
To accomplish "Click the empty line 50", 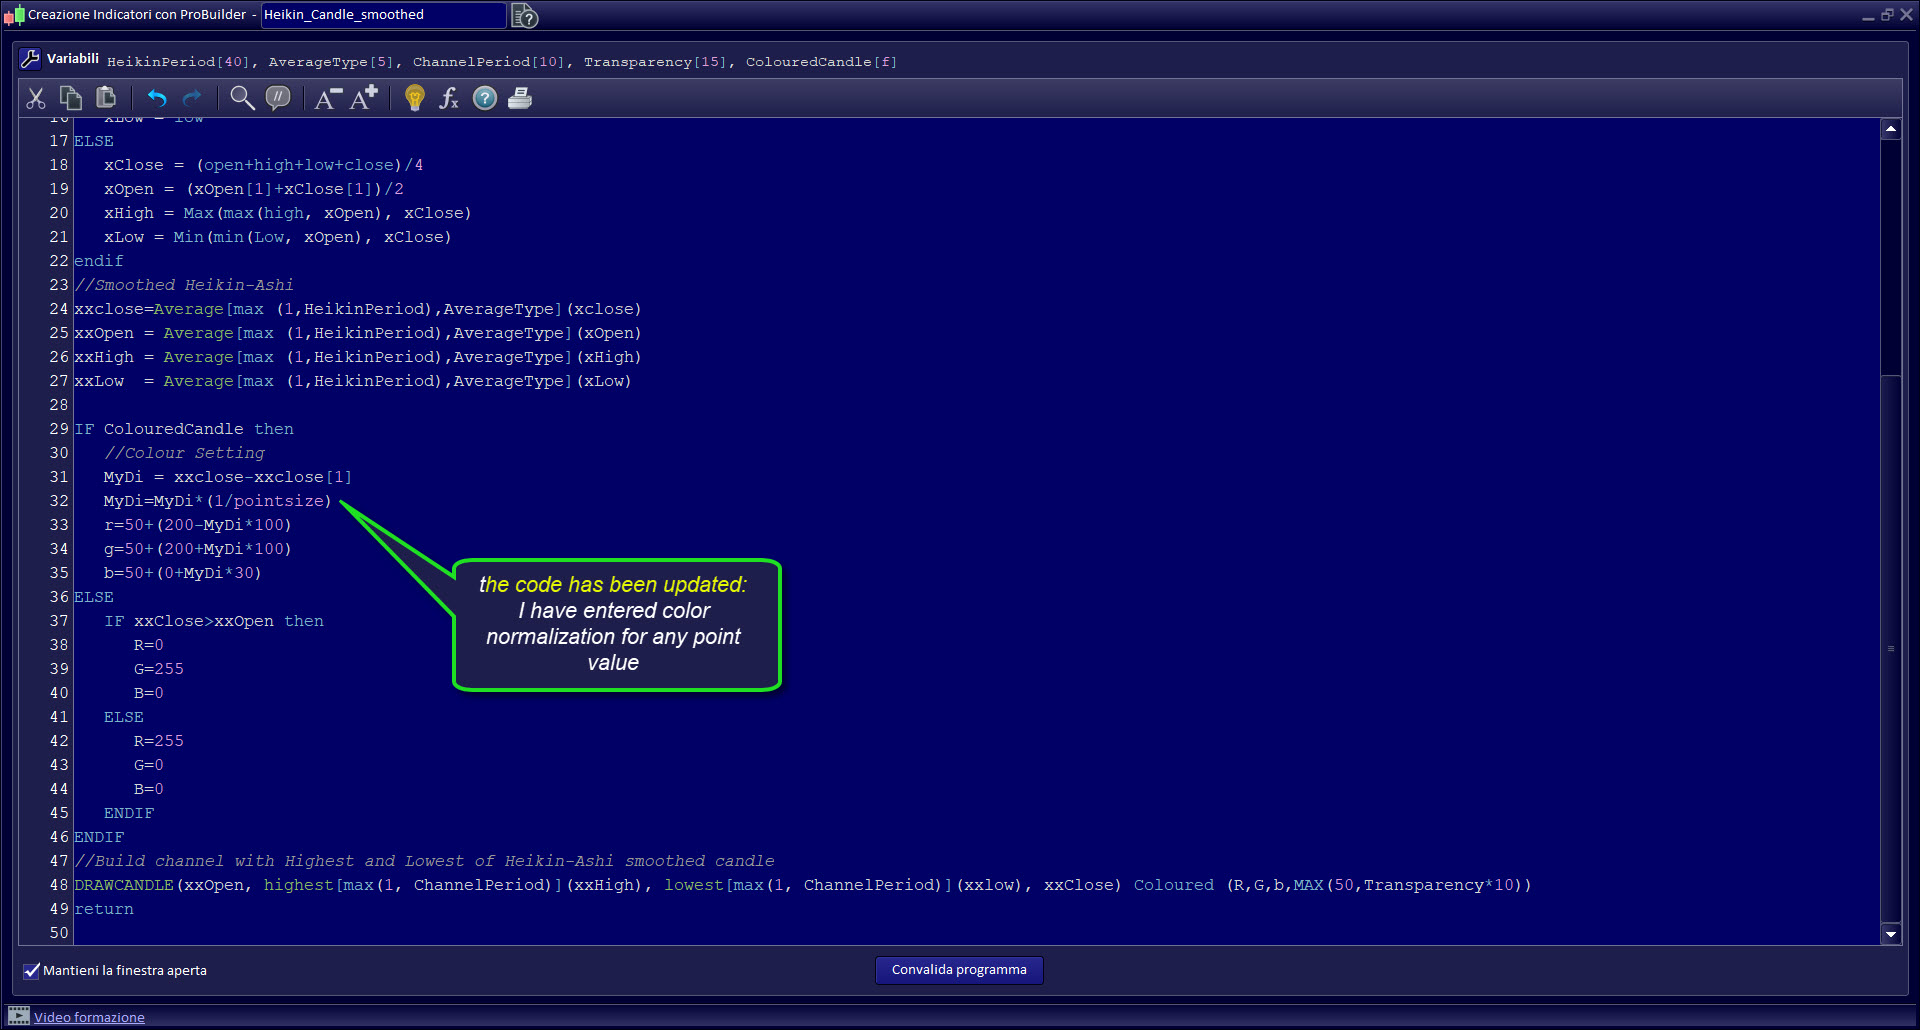I will coord(975,933).
